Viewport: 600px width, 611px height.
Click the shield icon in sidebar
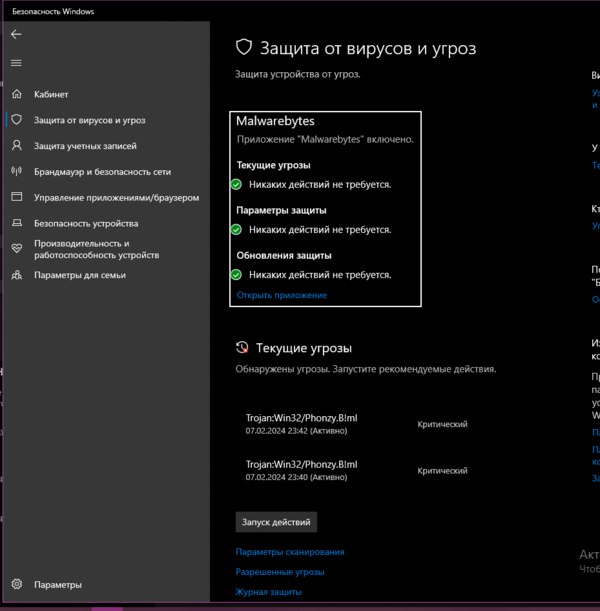[x=16, y=120]
